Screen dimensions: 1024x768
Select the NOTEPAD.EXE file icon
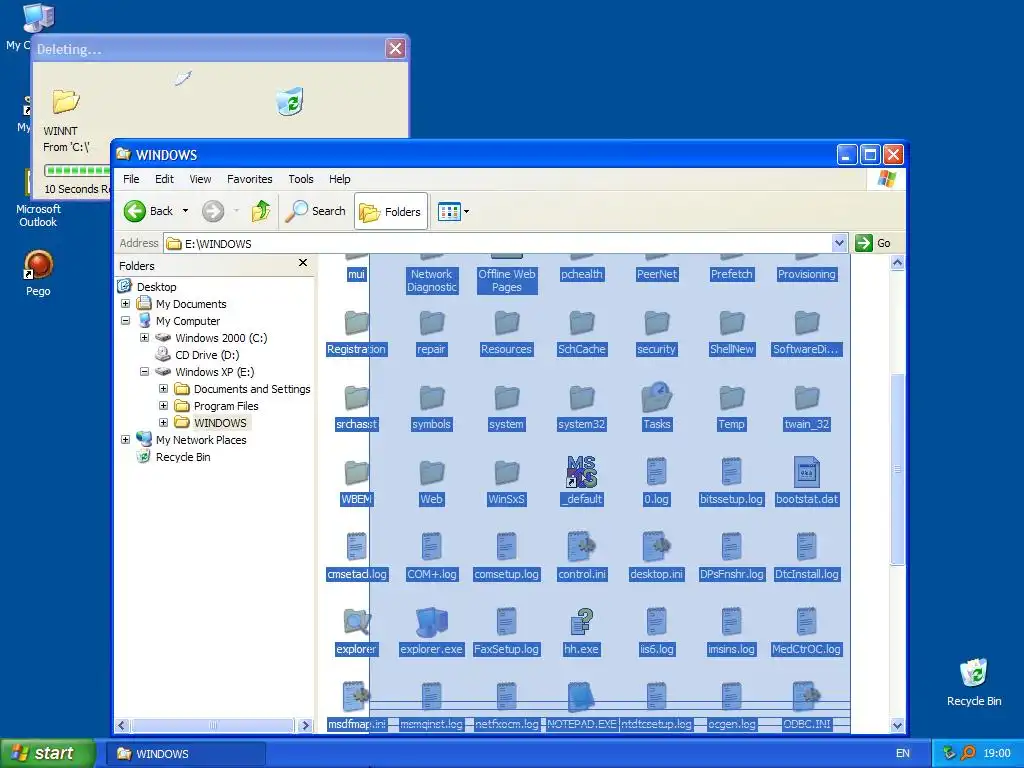pyautogui.click(x=581, y=697)
